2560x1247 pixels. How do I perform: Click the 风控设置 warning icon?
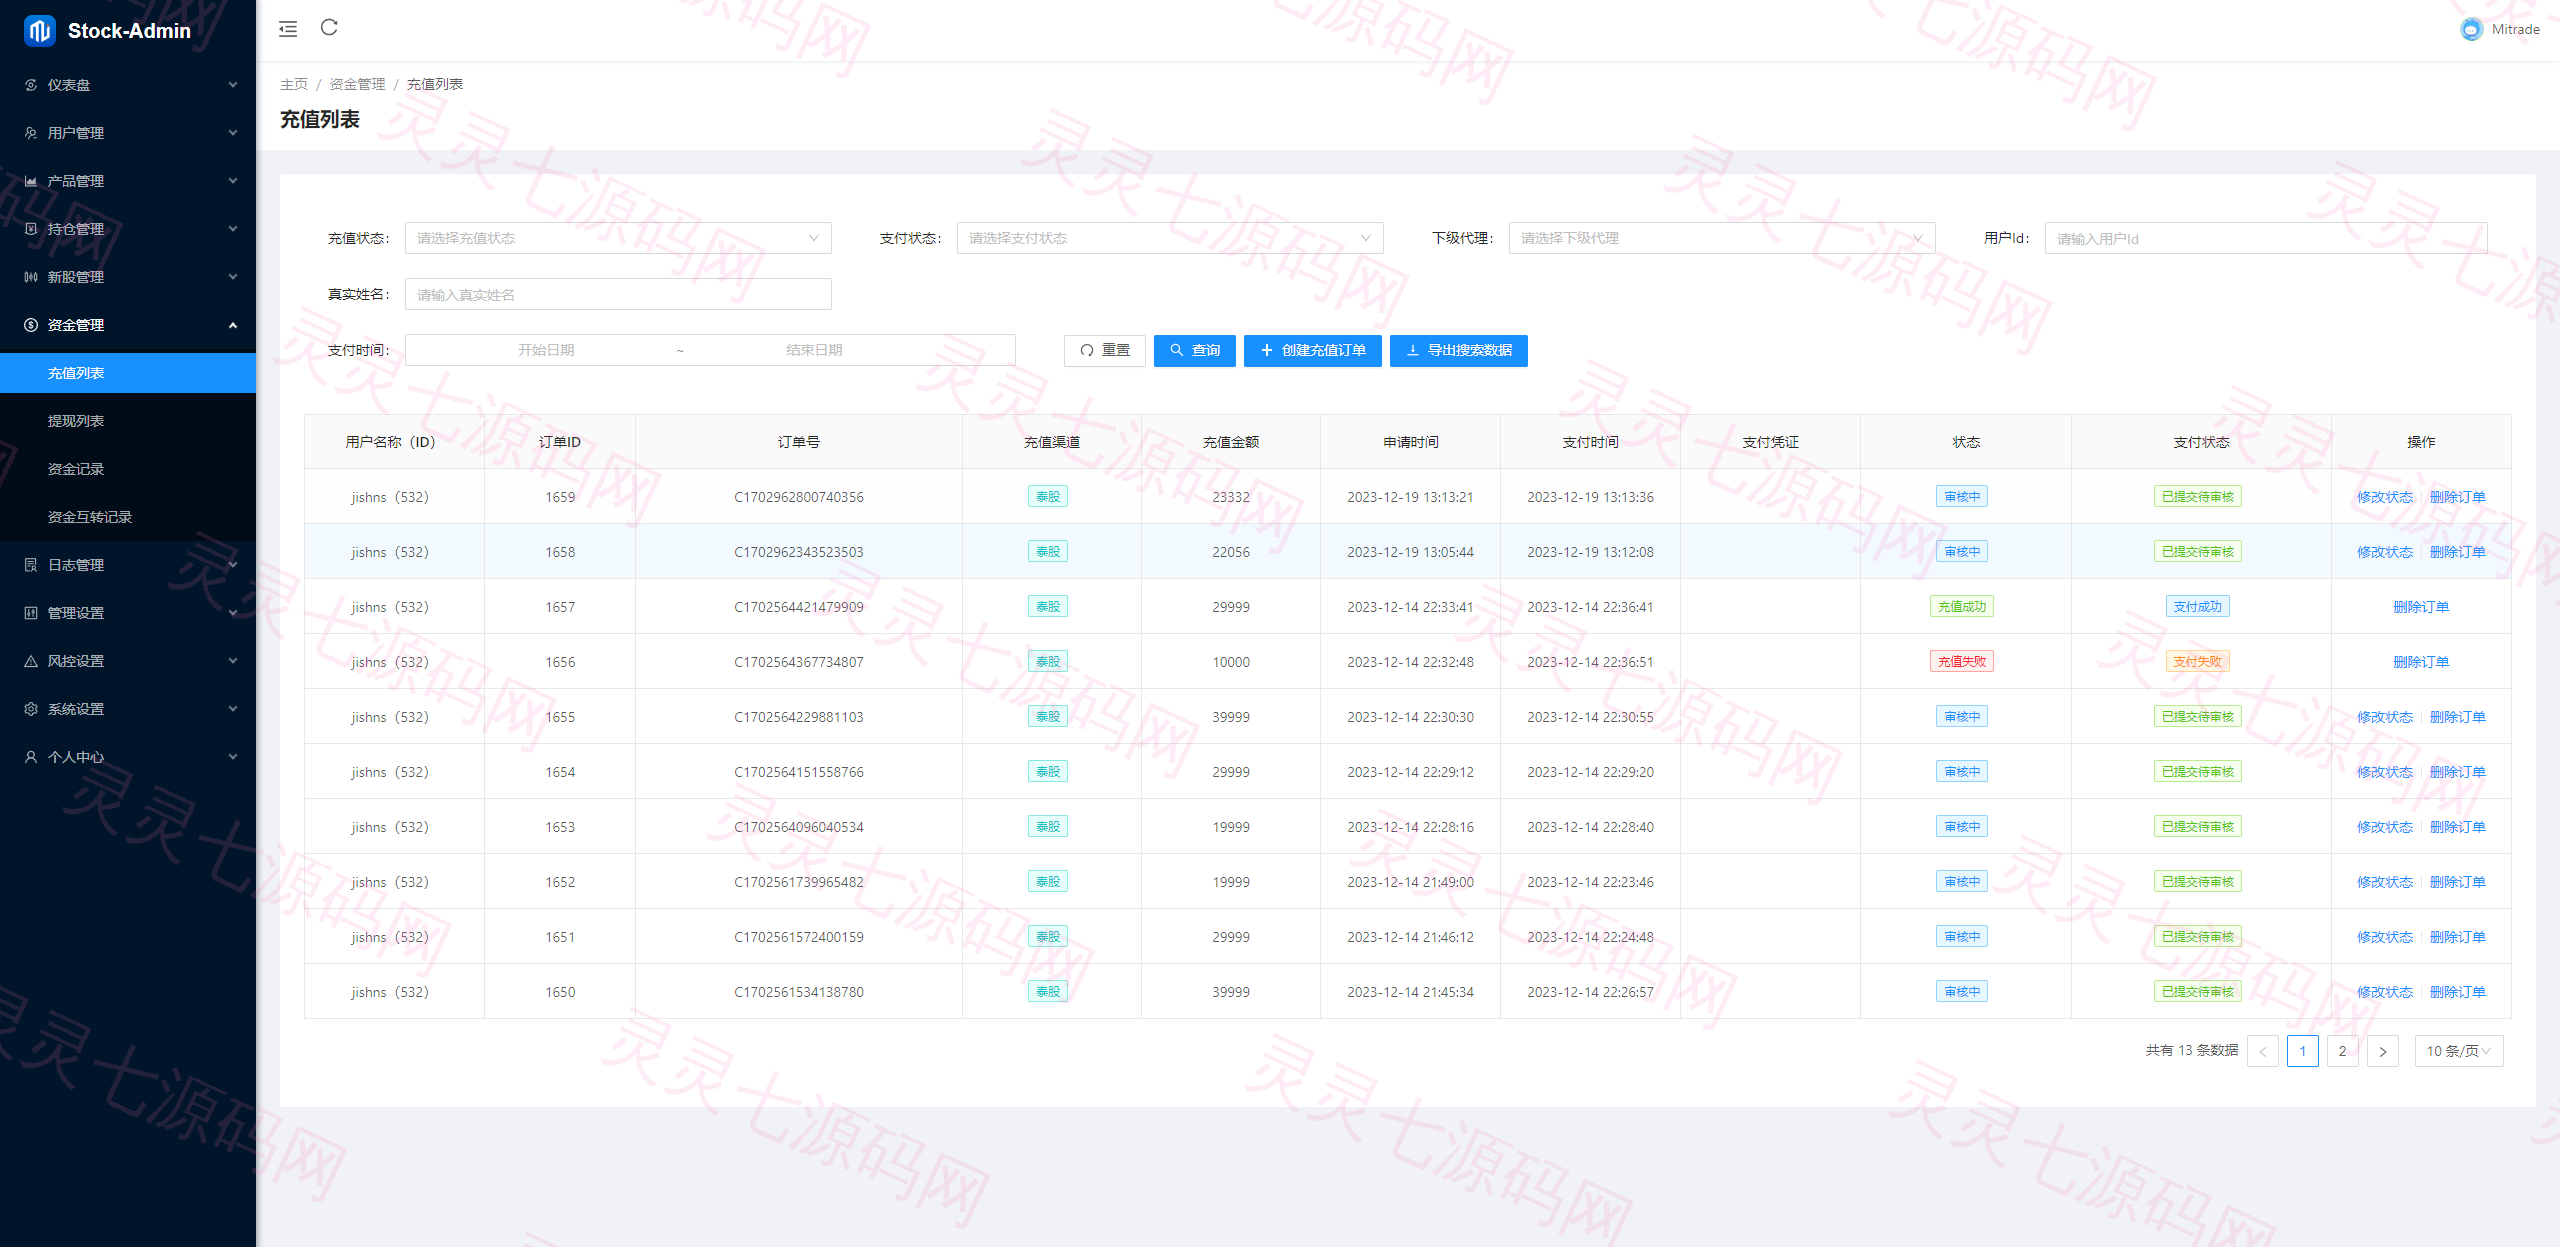31,661
